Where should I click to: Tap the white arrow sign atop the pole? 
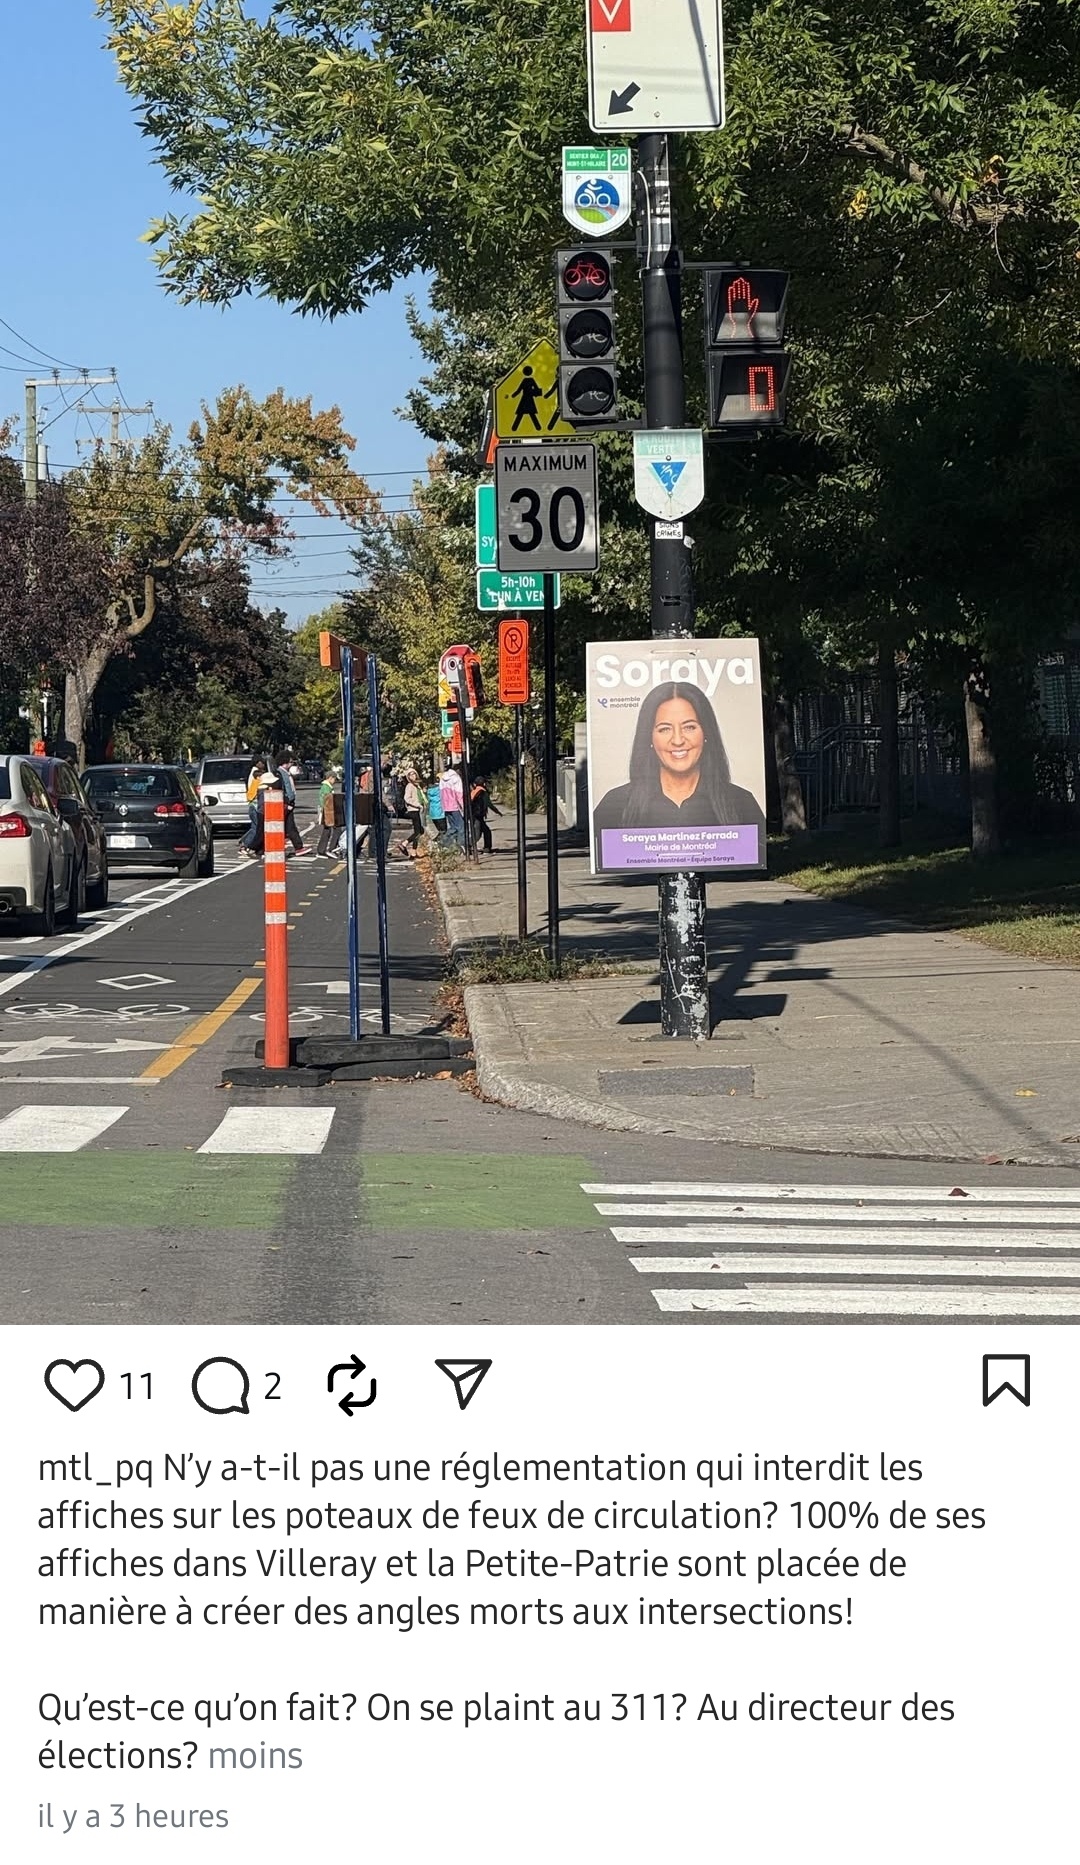pyautogui.click(x=655, y=65)
